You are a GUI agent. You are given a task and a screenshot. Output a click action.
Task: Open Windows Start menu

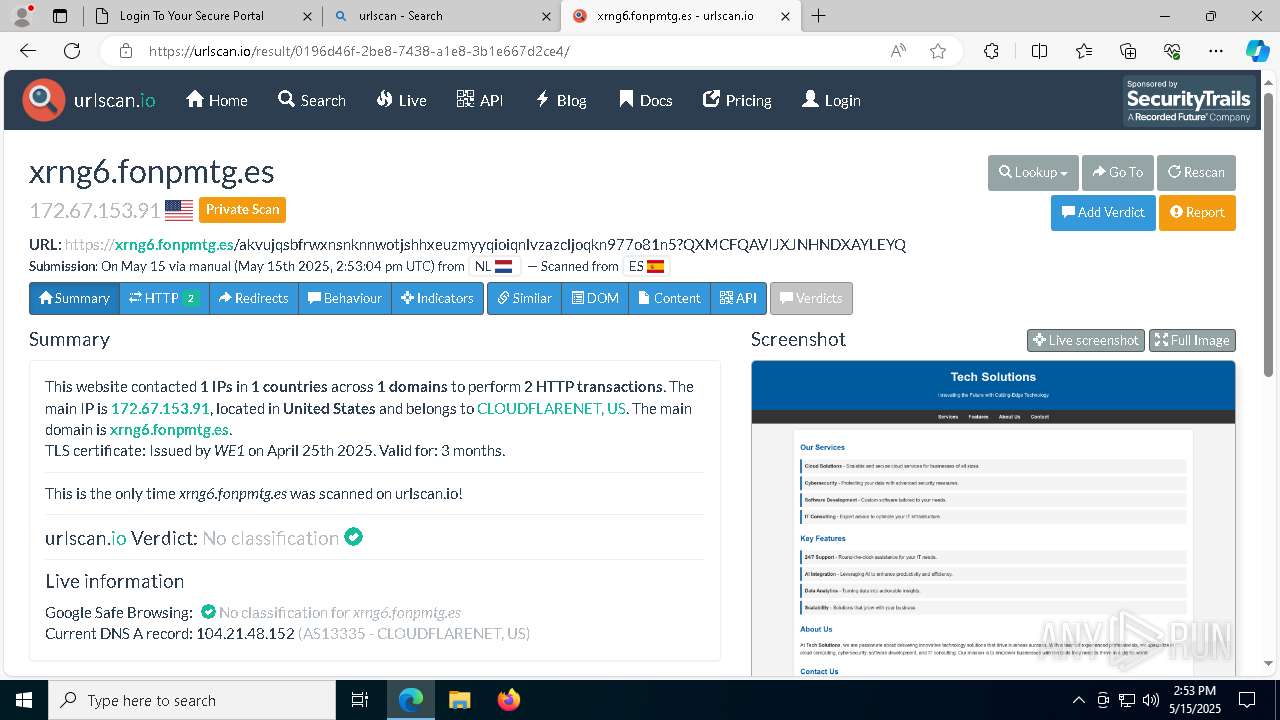[x=23, y=700]
